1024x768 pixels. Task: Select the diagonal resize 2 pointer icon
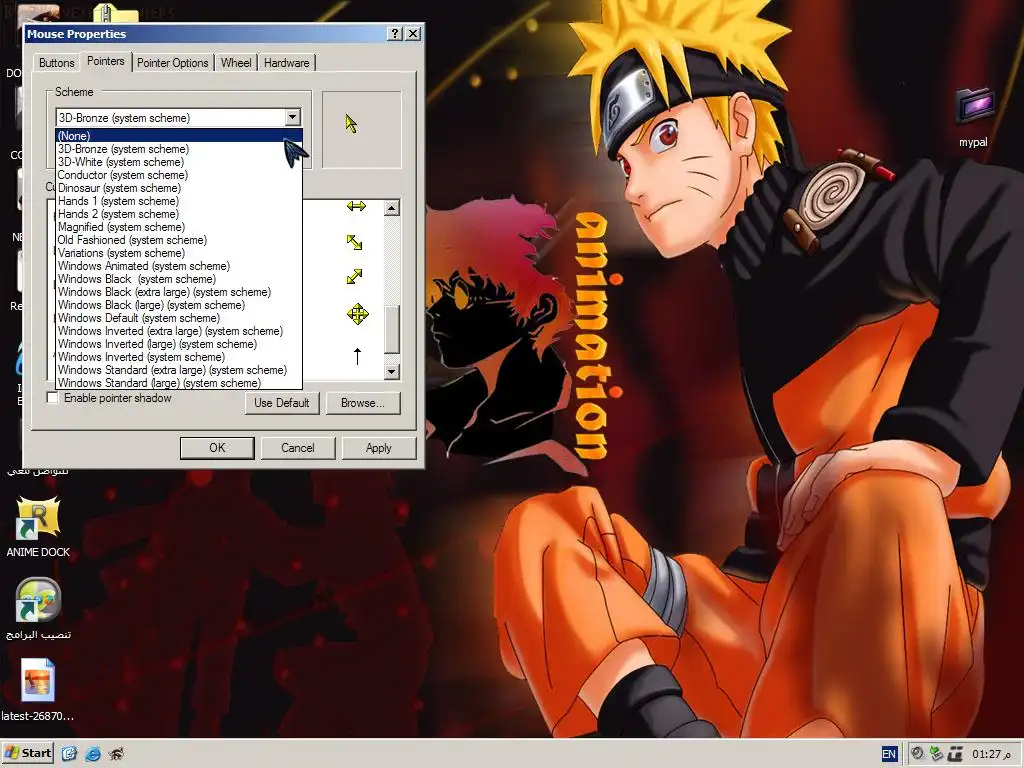point(355,276)
